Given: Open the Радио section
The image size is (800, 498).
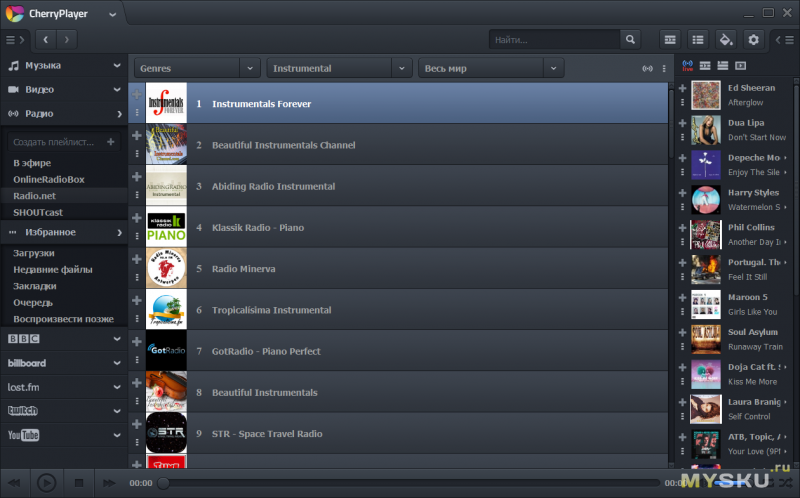Looking at the screenshot, I should click(64, 113).
